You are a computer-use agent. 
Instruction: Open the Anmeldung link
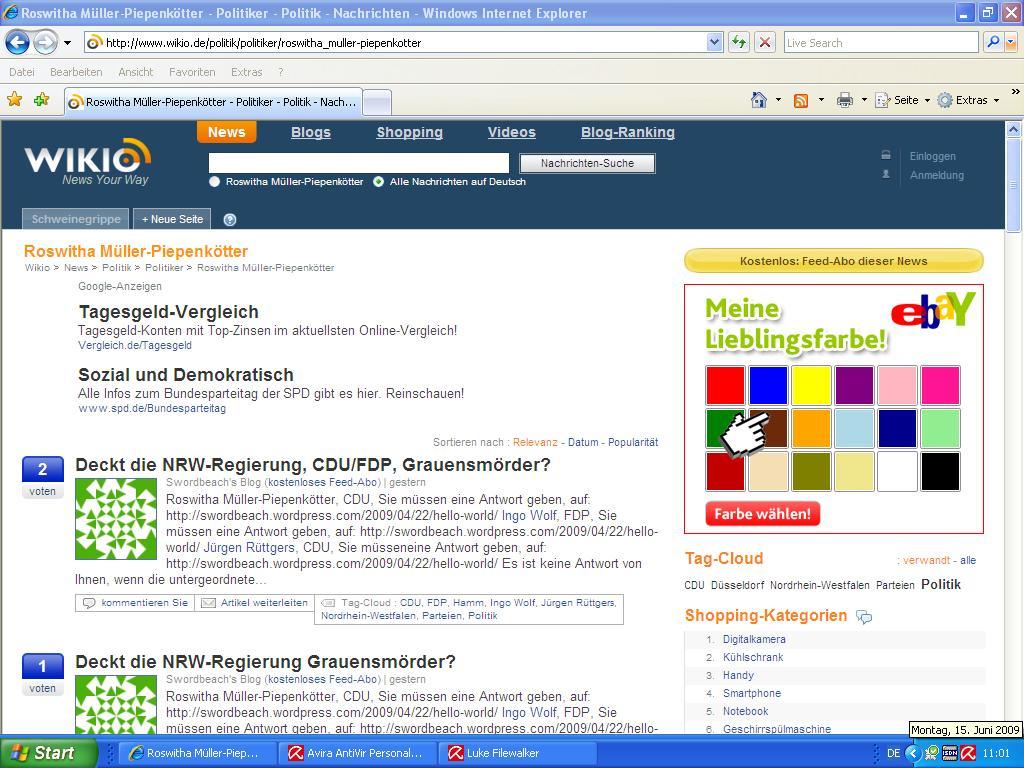pos(936,175)
